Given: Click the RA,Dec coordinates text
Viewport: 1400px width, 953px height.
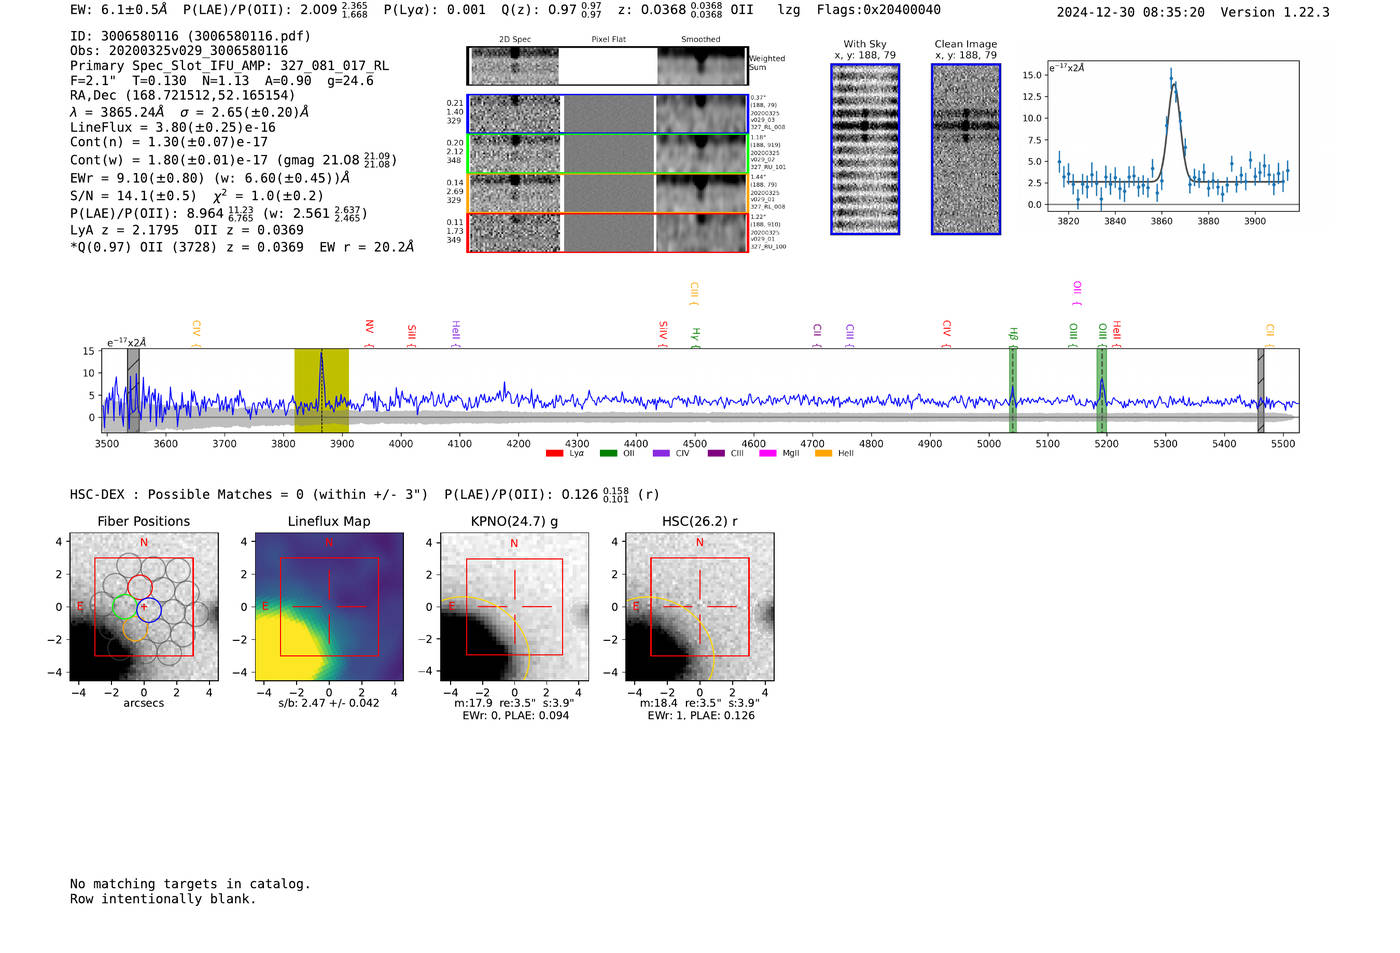Looking at the screenshot, I should pos(182,96).
